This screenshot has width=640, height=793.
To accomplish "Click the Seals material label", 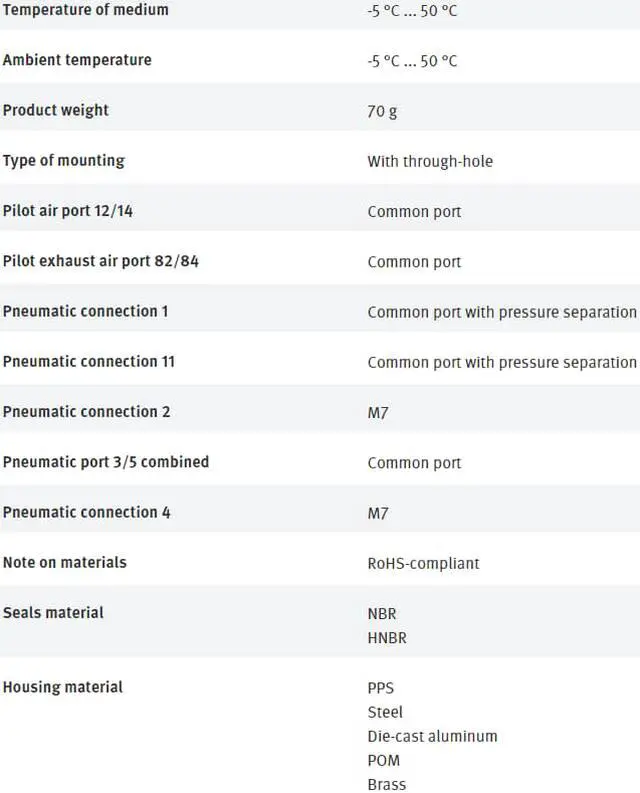I will tap(53, 612).
